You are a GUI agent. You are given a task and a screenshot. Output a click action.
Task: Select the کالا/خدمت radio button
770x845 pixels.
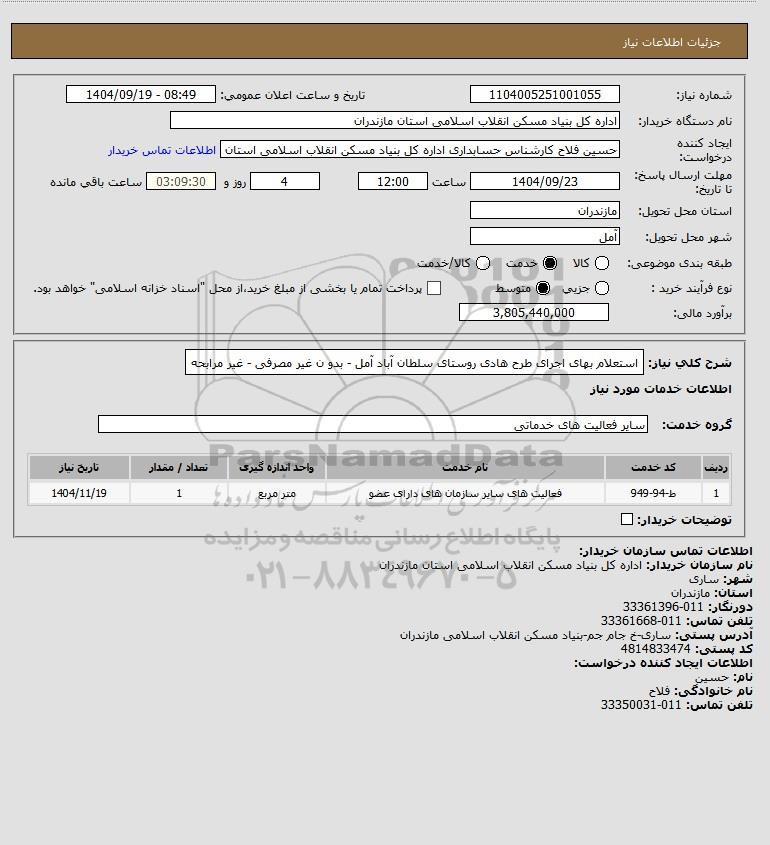[483, 263]
